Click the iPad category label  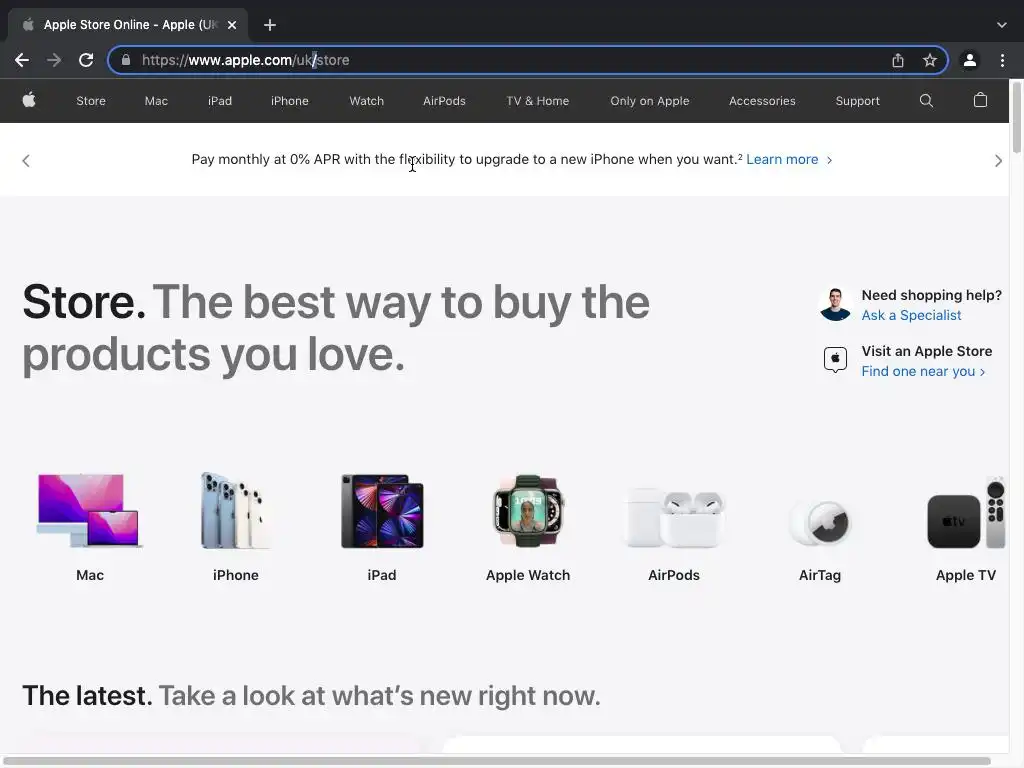[x=382, y=575]
